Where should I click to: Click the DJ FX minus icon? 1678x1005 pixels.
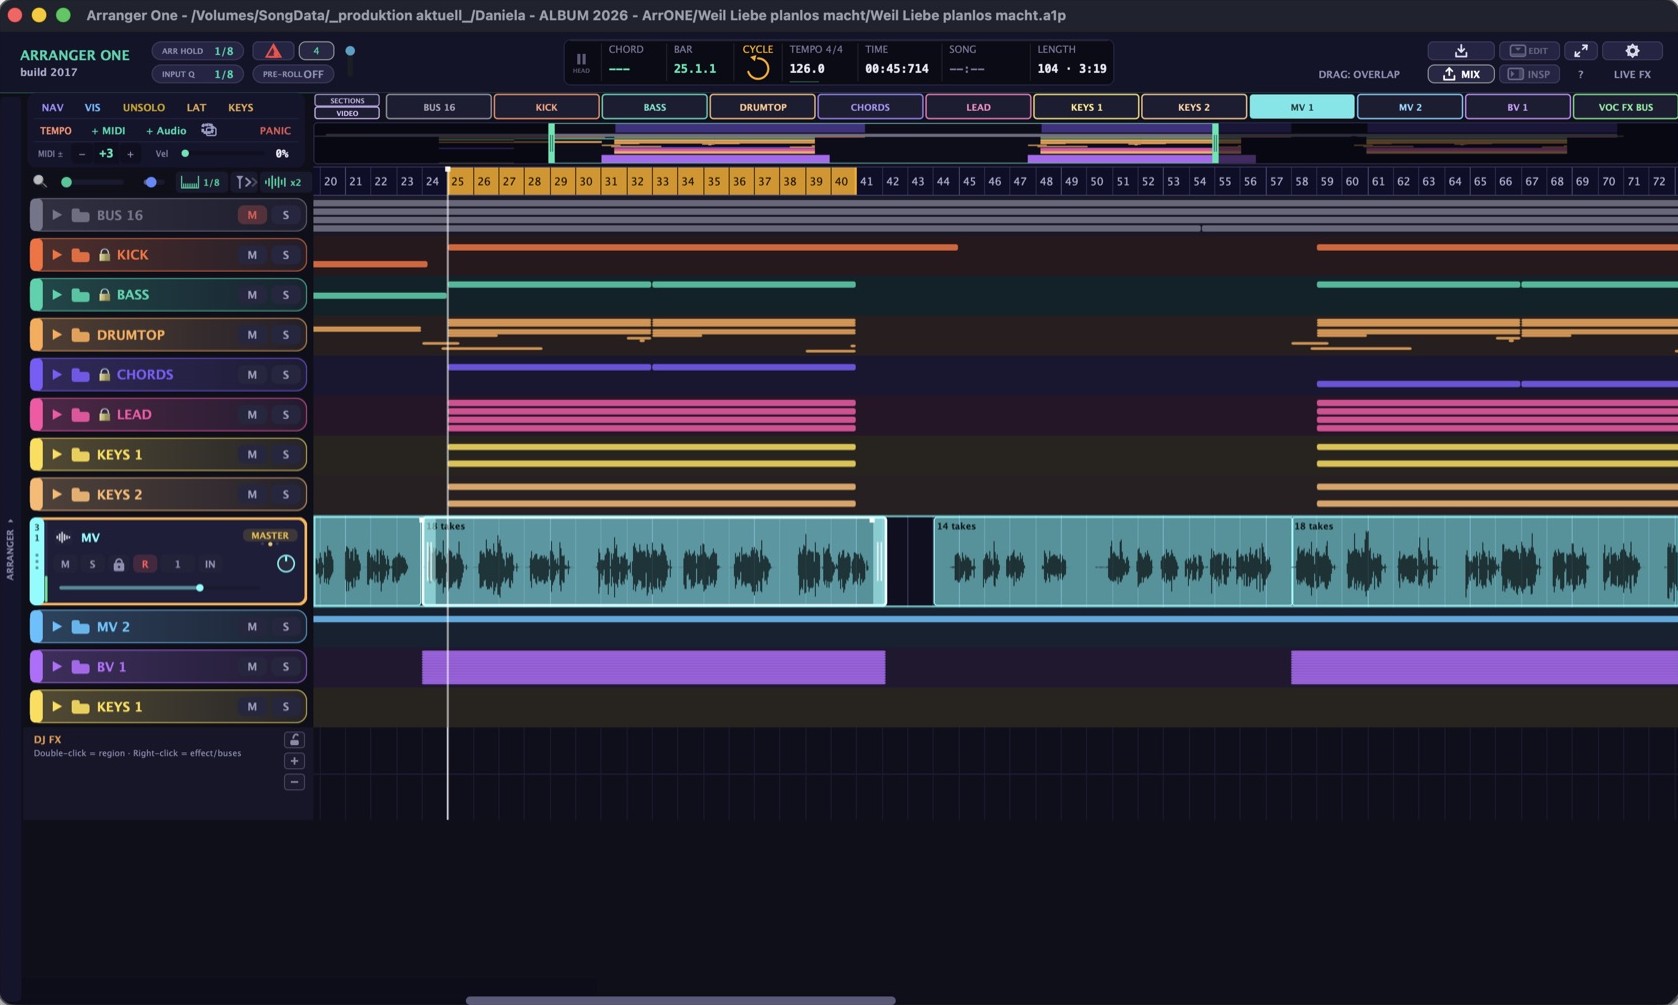294,782
